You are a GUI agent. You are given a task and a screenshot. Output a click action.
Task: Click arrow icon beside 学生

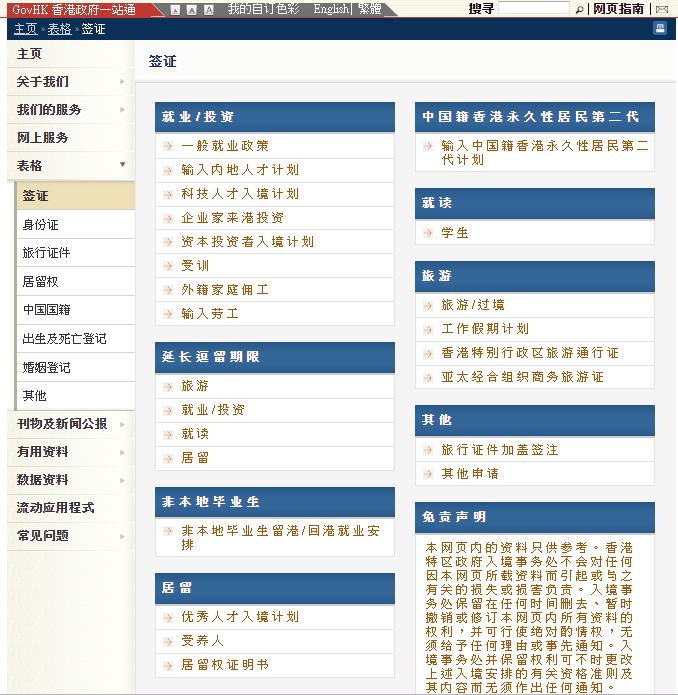pos(428,233)
